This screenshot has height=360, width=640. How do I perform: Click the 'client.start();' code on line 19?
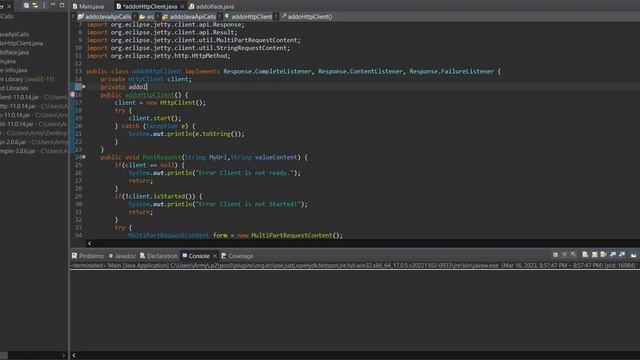click(155, 118)
